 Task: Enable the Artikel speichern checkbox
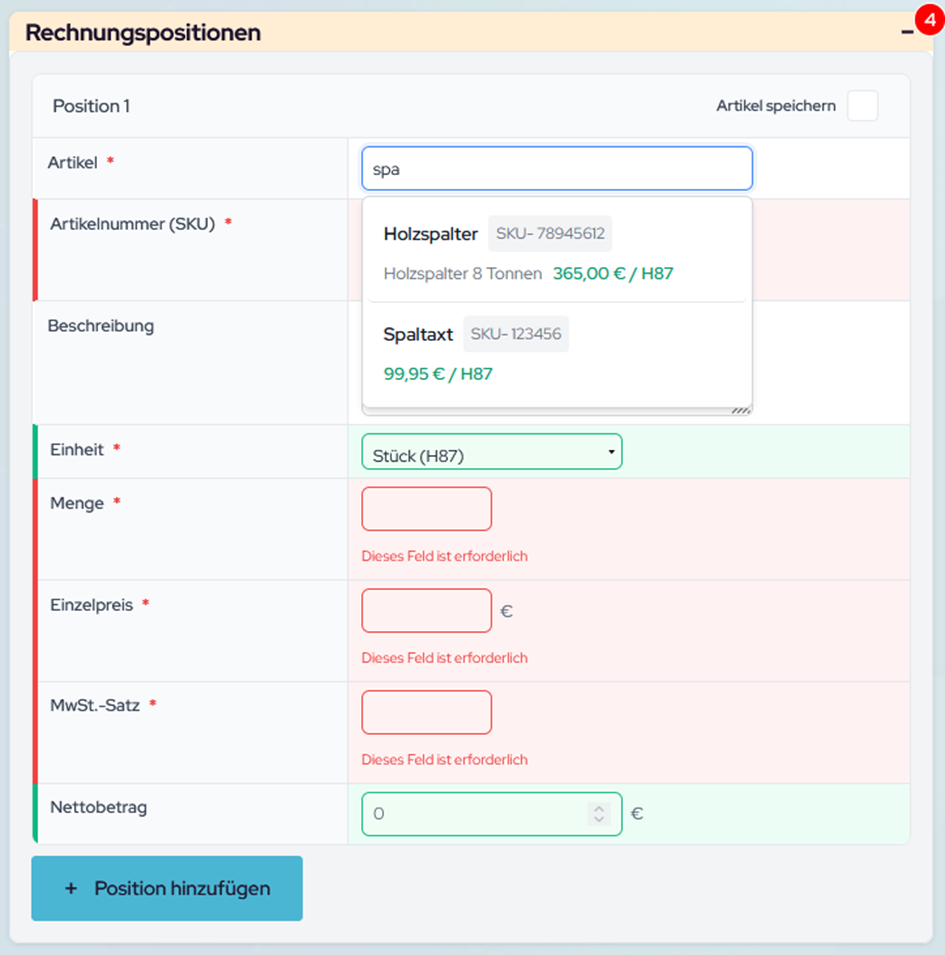point(862,106)
